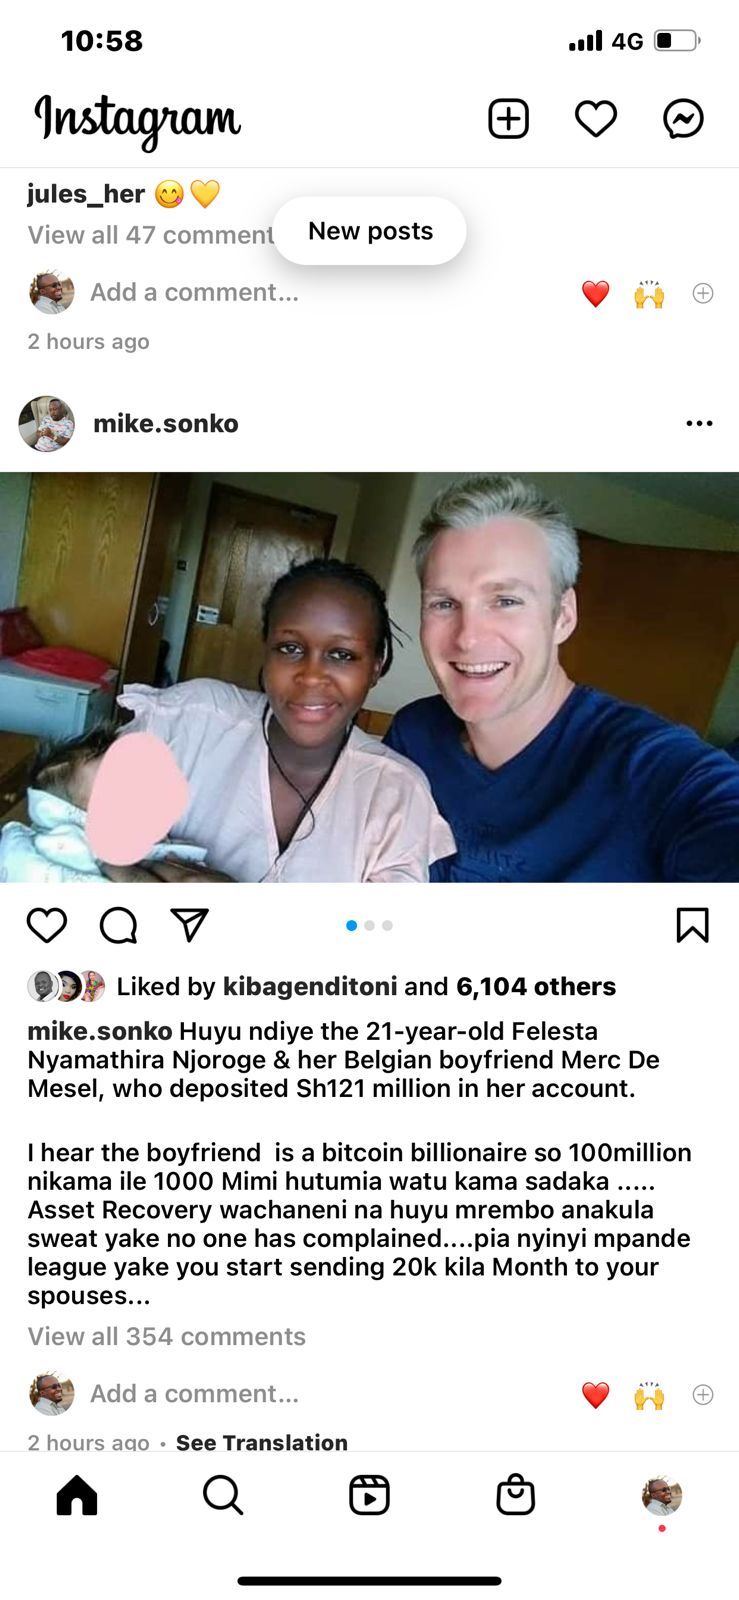739x1600 pixels.
Task: Tap the New posts pill button
Action: point(370,231)
